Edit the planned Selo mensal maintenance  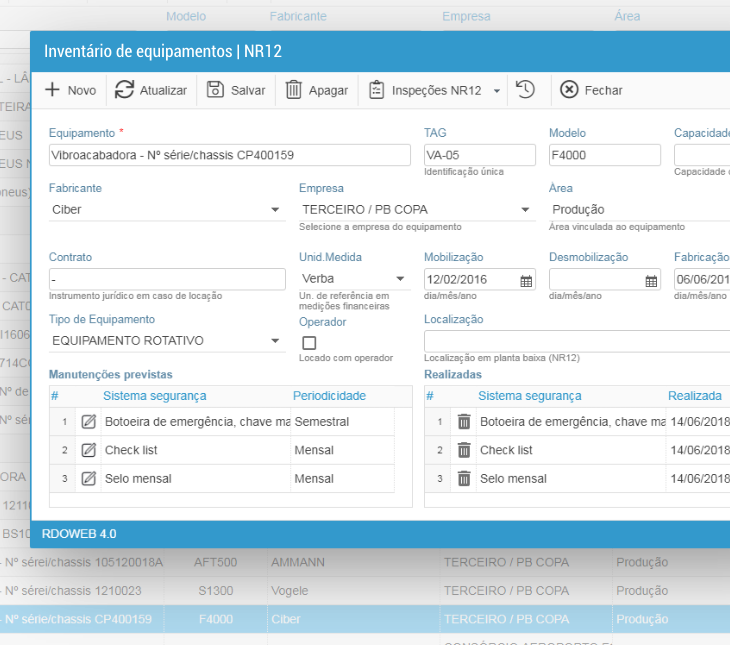tap(88, 478)
